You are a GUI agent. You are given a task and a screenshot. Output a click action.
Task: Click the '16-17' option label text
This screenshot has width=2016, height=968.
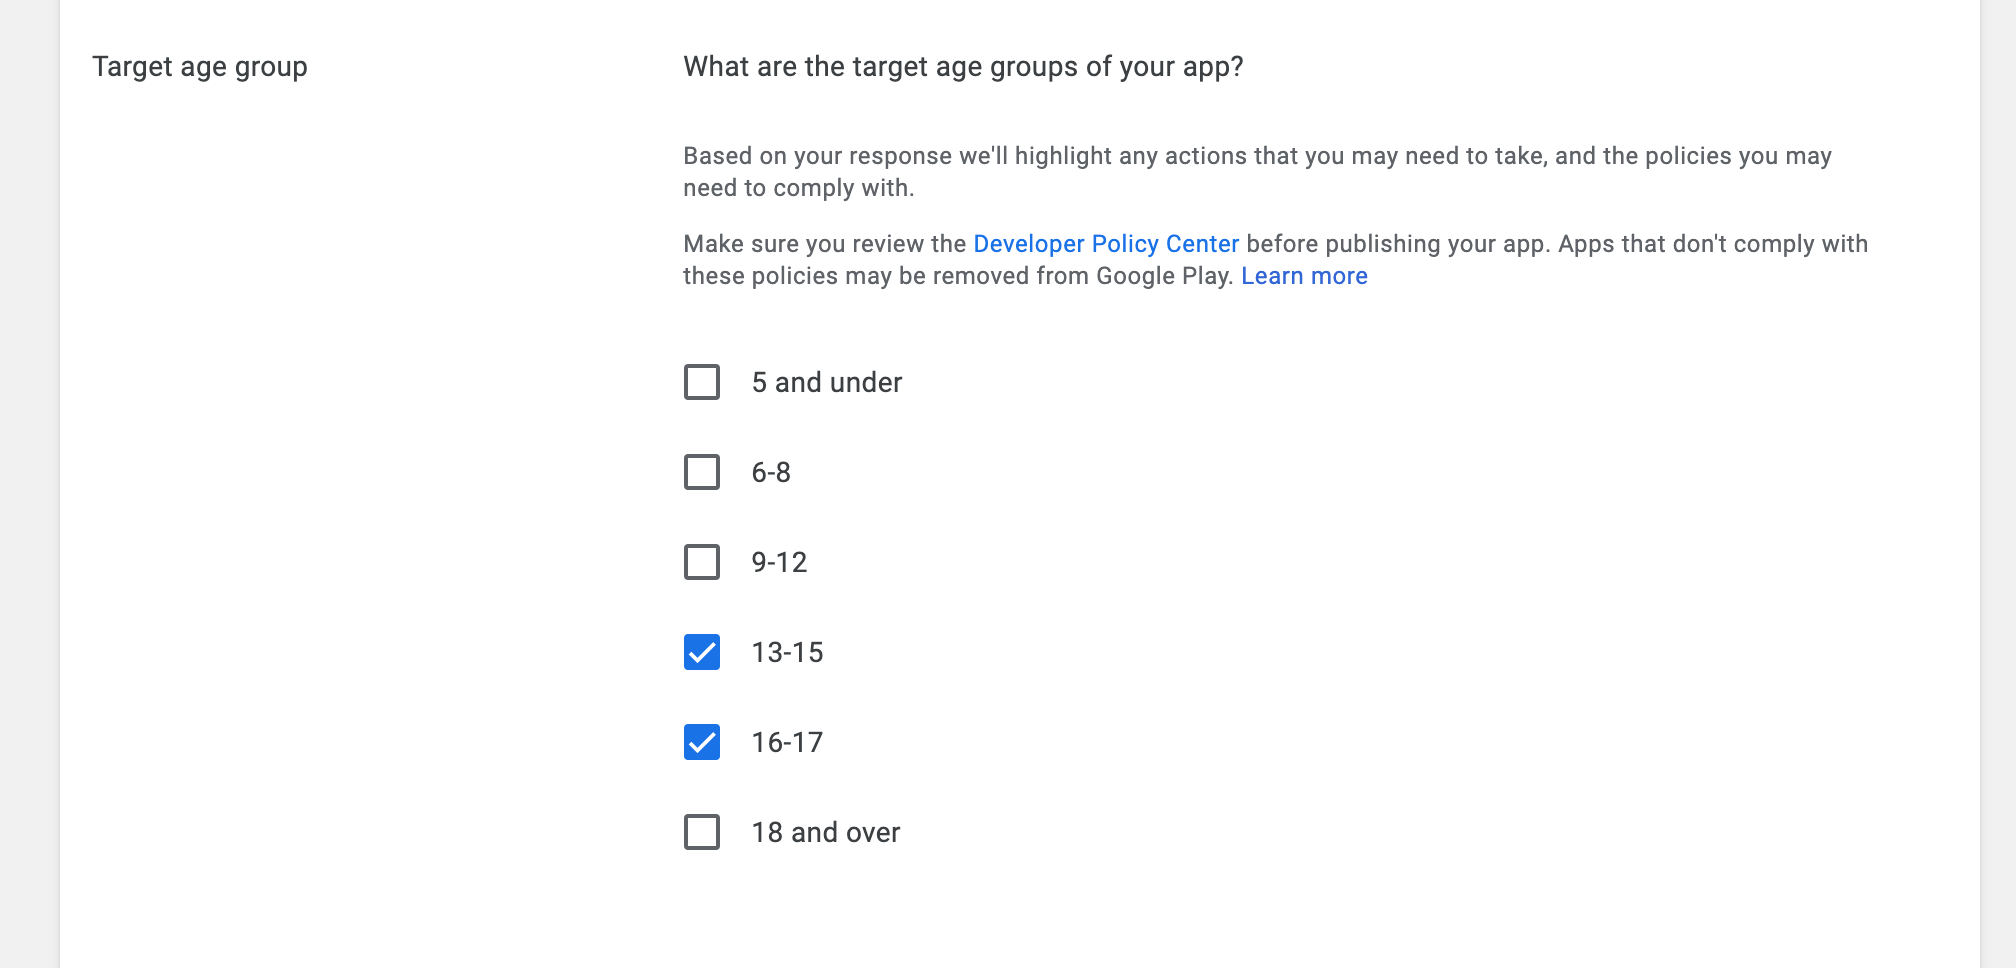(787, 742)
